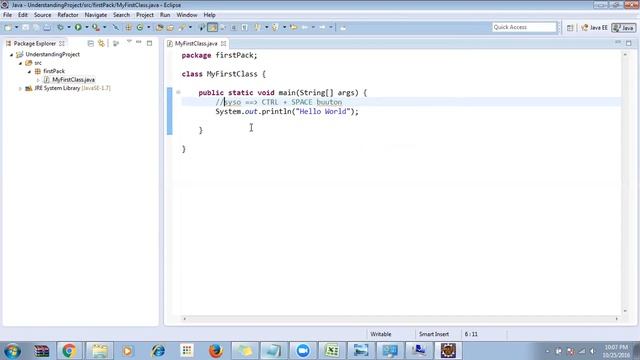Open the Edit menu
The height and width of the screenshot is (360, 640).
pyautogui.click(x=23, y=15)
